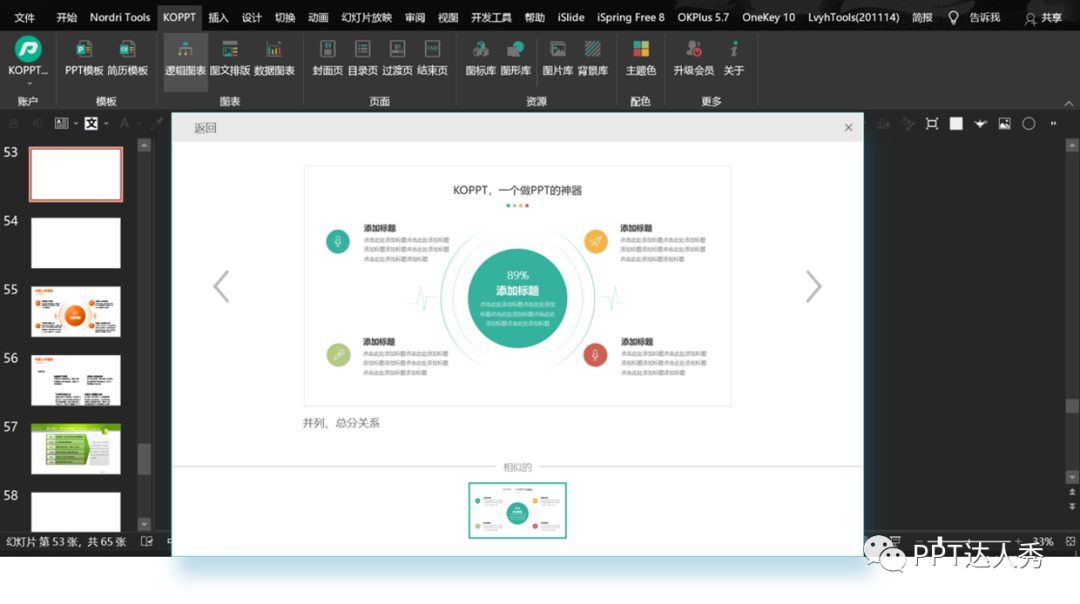Go to next template with right arrow
Image resolution: width=1080 pixels, height=604 pixels.
tap(813, 287)
